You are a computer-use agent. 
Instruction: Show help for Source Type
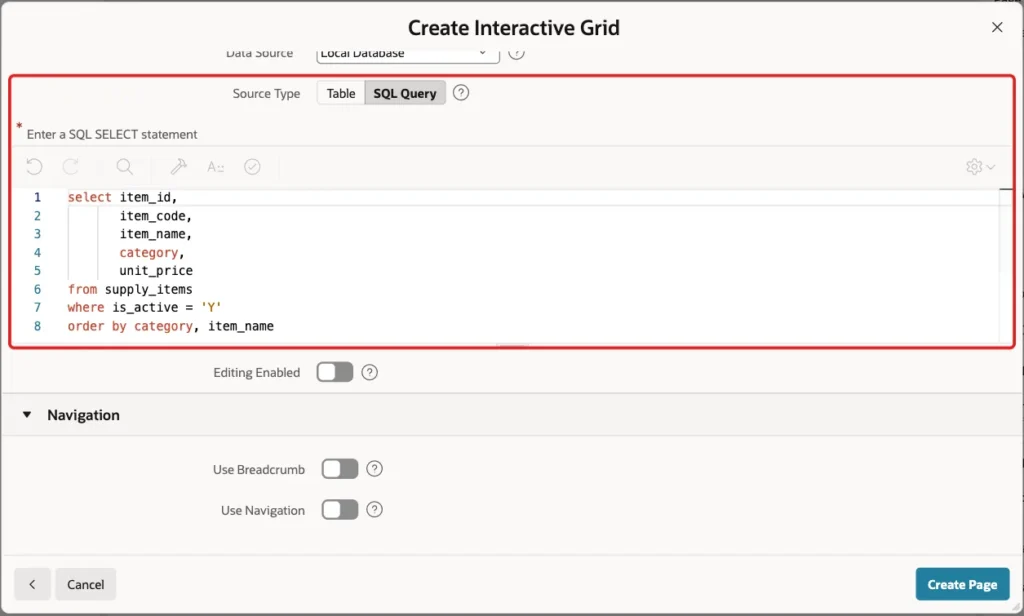(461, 93)
